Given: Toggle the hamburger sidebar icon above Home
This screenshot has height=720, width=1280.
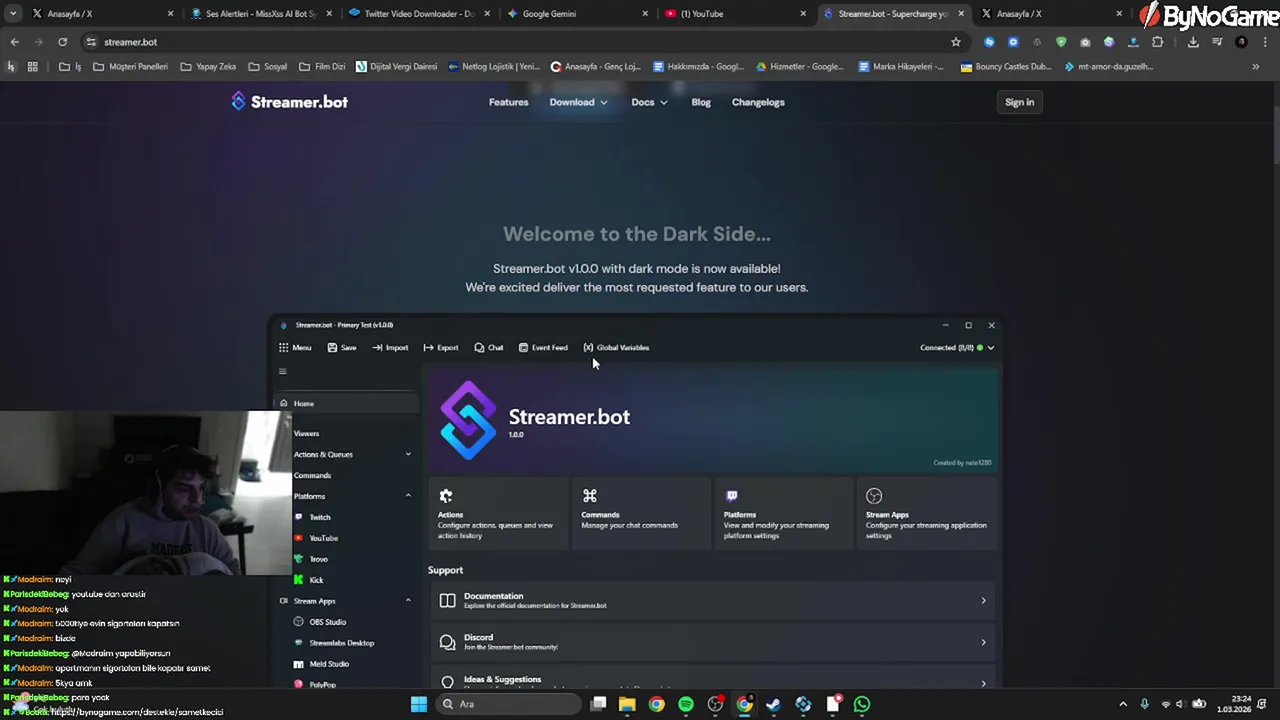Looking at the screenshot, I should 282,372.
